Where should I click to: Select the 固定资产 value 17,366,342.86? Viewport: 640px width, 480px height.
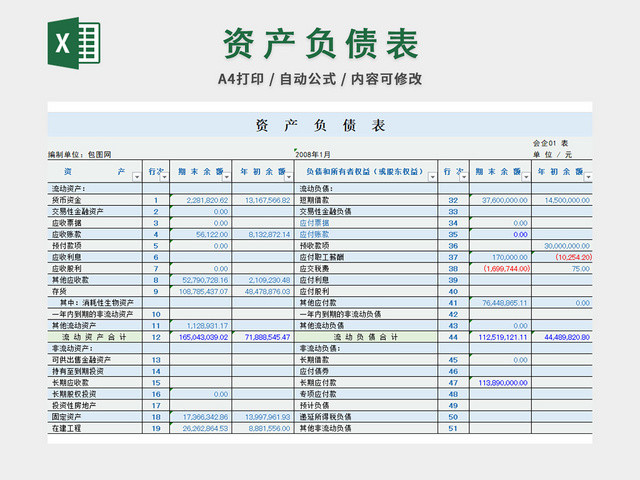(x=205, y=417)
